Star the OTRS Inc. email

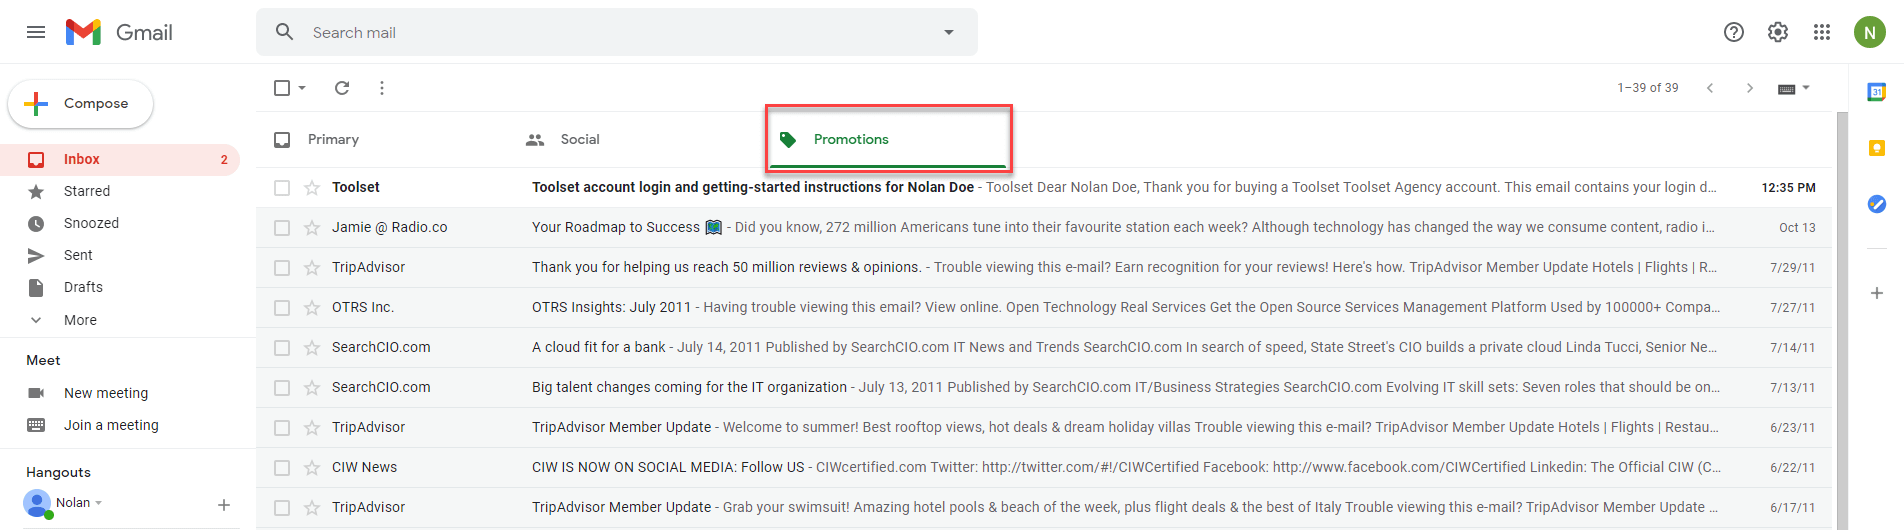pos(312,308)
